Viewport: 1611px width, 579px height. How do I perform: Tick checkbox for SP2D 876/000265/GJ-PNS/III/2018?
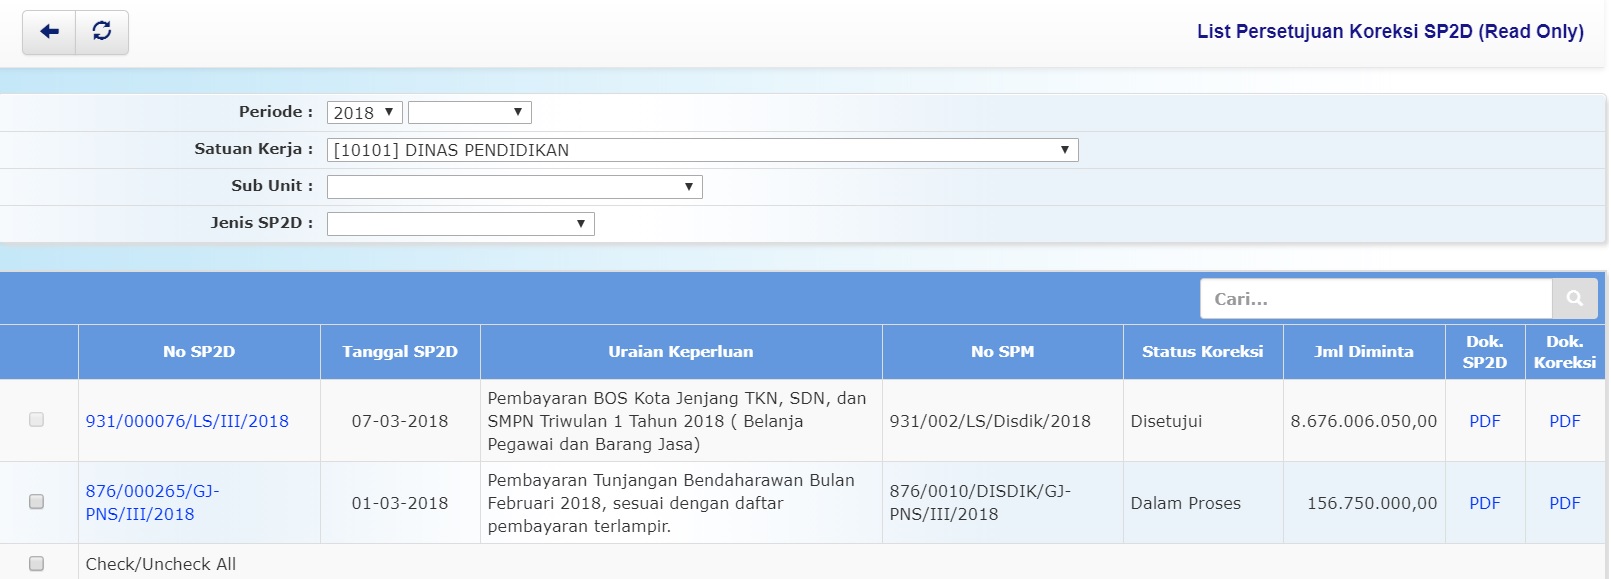click(x=37, y=502)
